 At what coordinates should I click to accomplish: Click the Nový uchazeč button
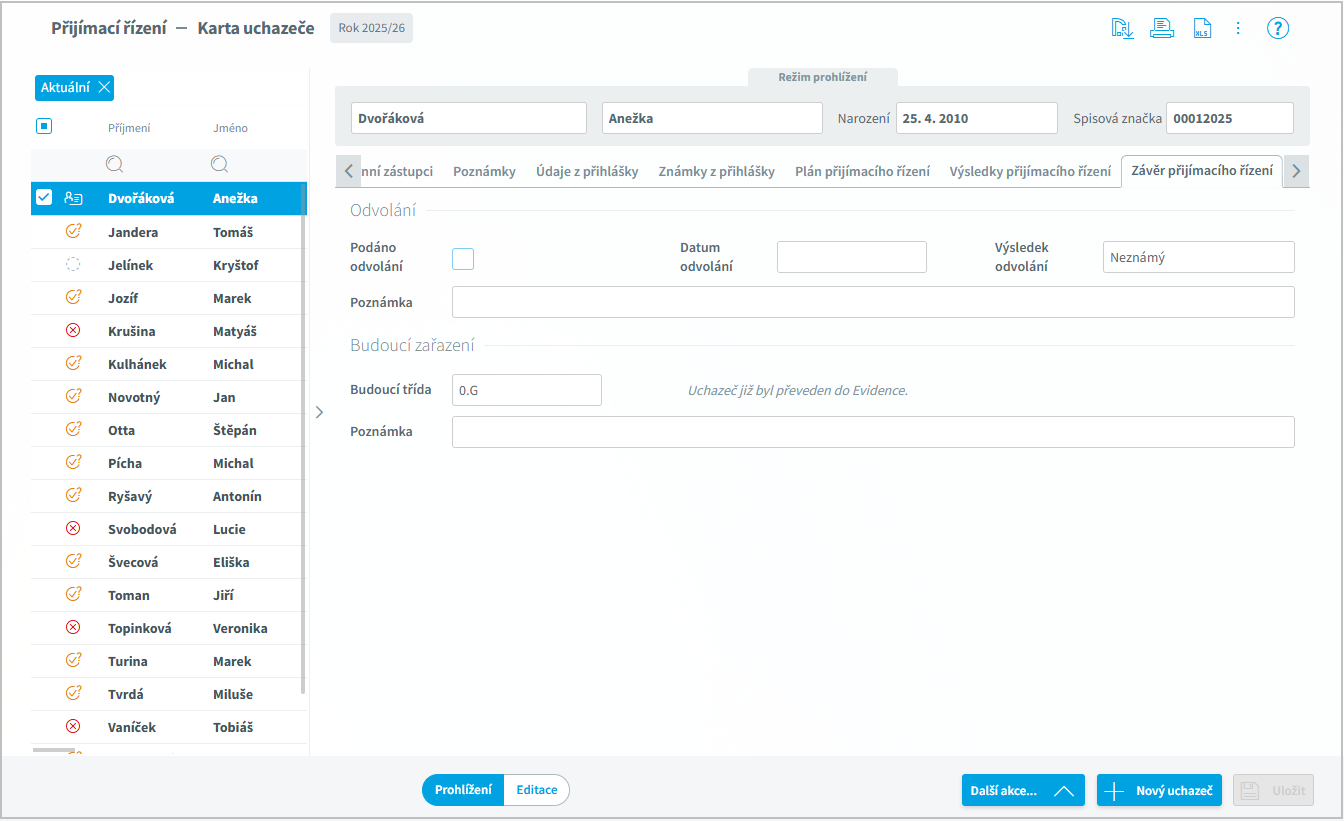(x=1159, y=790)
